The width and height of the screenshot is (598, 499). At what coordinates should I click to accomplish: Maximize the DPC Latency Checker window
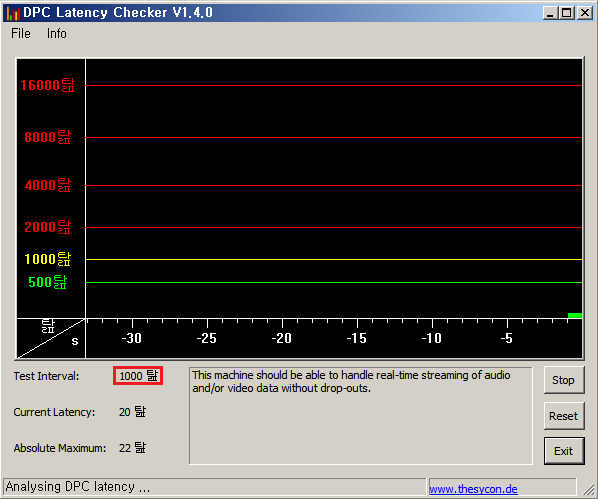(x=567, y=13)
